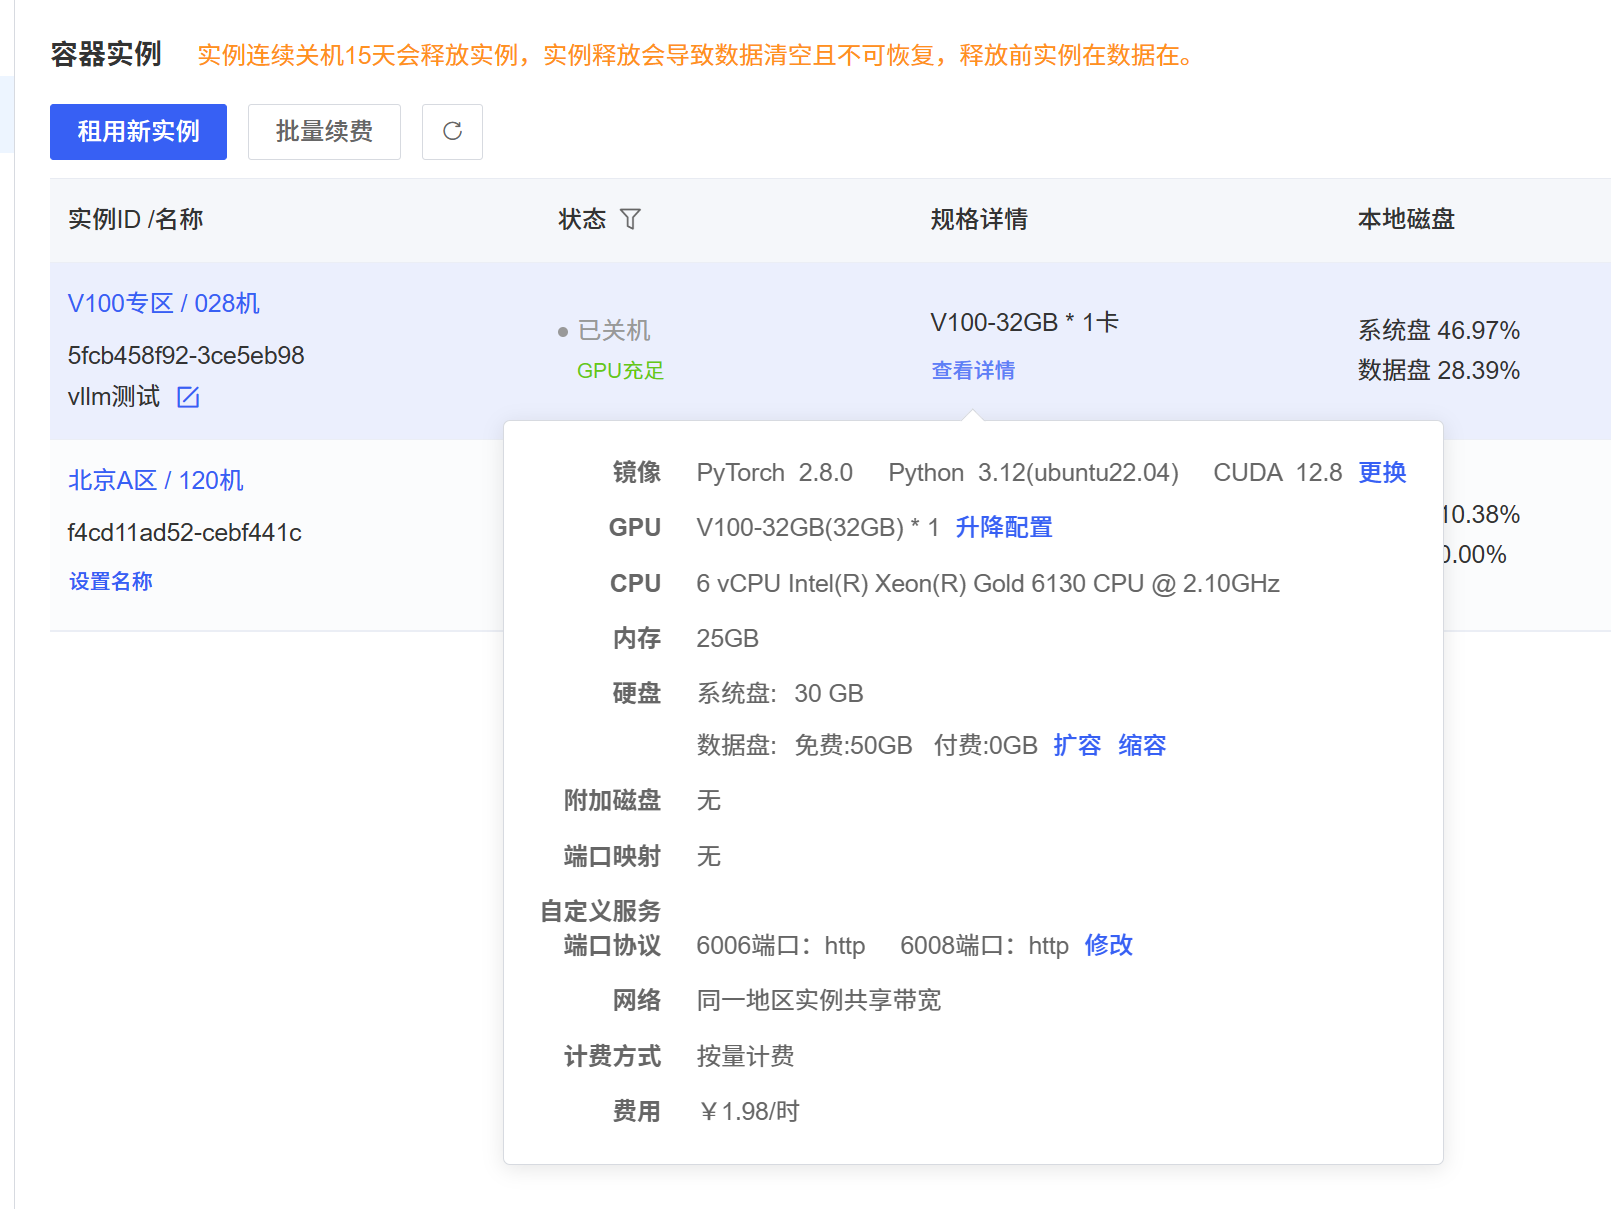
Task: Click the status filter funnel icon
Action: point(630,219)
